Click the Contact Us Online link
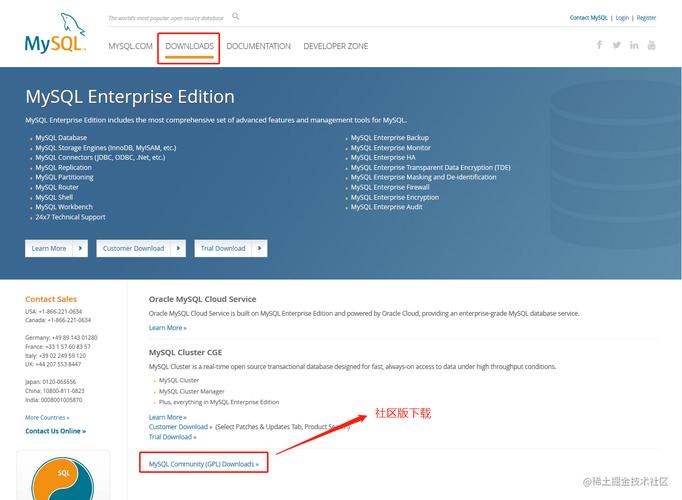This screenshot has height=500, width=682. pyautogui.click(x=55, y=431)
